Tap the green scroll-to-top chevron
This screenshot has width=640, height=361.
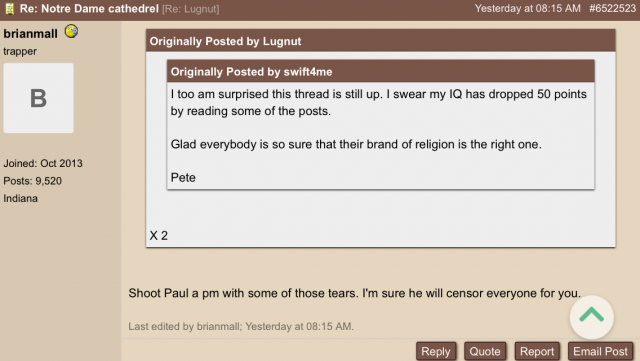click(591, 317)
